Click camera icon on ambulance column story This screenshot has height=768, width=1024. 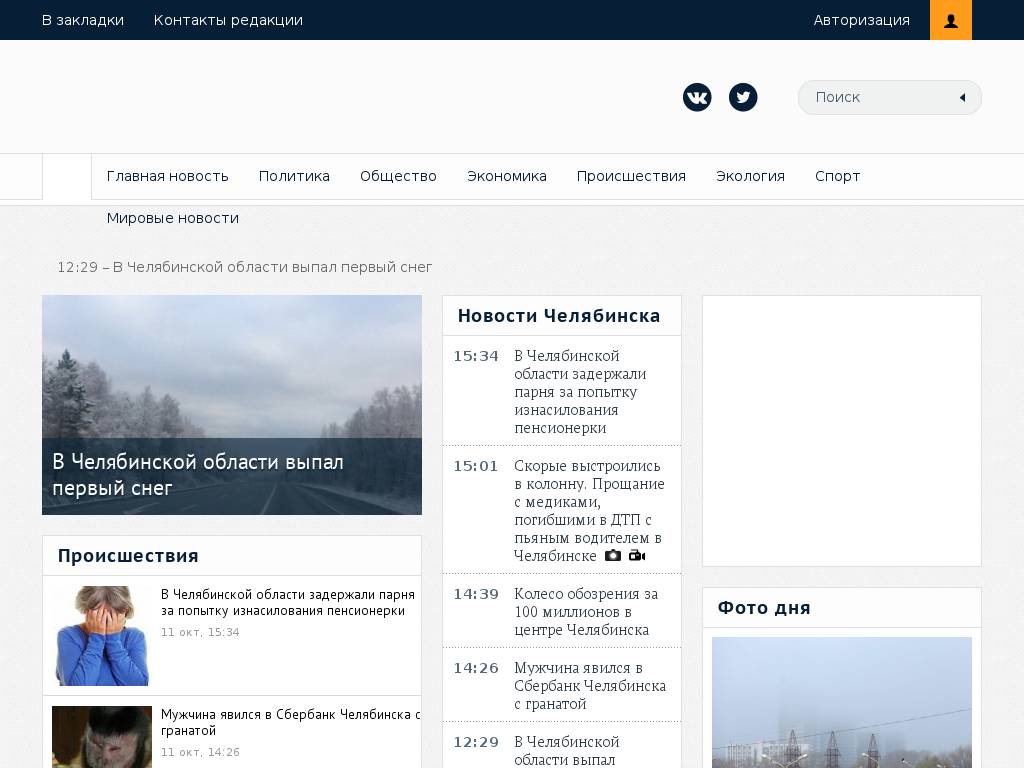tap(613, 556)
